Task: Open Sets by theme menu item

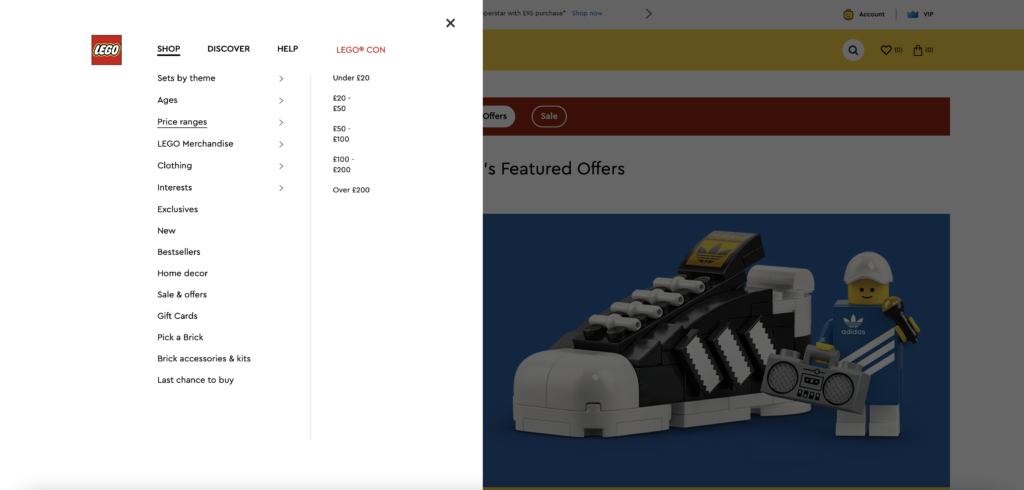Action: coord(186,78)
